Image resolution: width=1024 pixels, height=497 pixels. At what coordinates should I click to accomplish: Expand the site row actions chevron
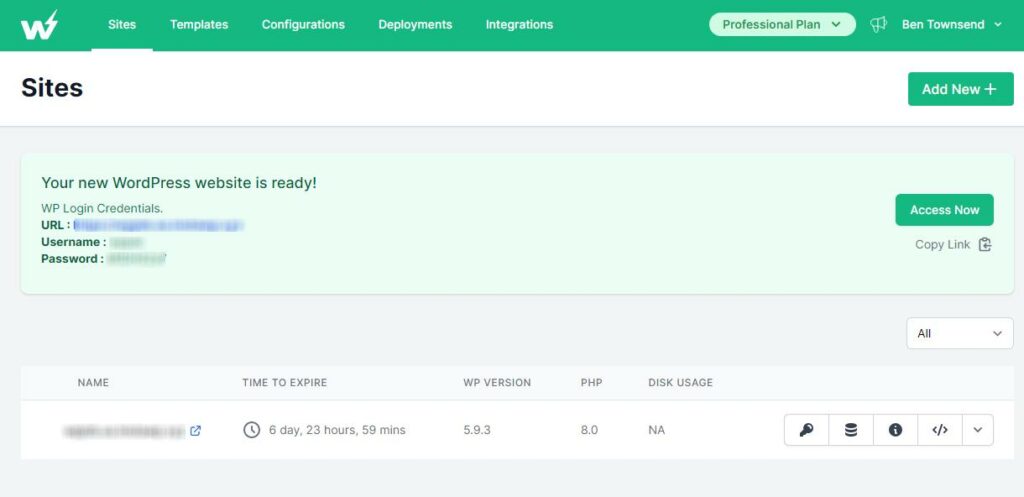click(x=978, y=430)
